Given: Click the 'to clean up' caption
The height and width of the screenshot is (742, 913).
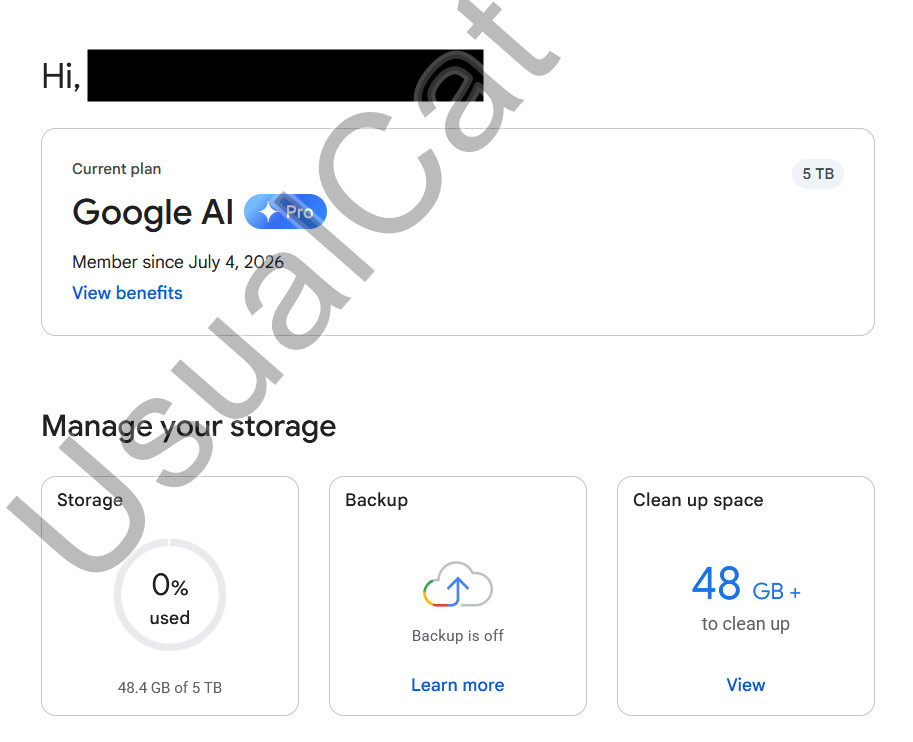Looking at the screenshot, I should click(x=745, y=624).
